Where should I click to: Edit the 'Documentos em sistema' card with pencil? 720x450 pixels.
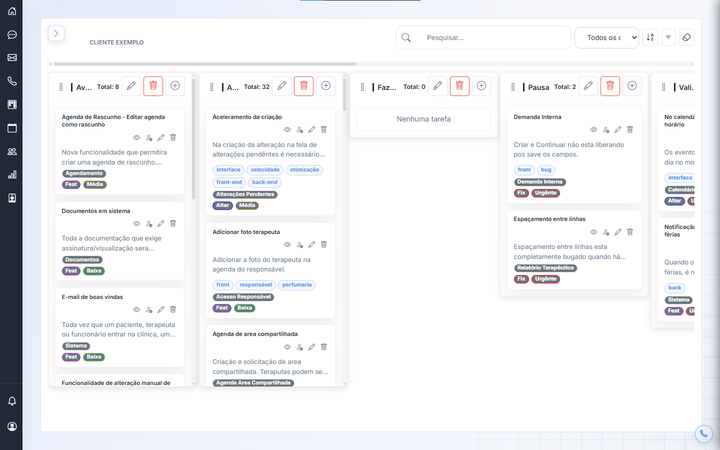[x=161, y=224]
